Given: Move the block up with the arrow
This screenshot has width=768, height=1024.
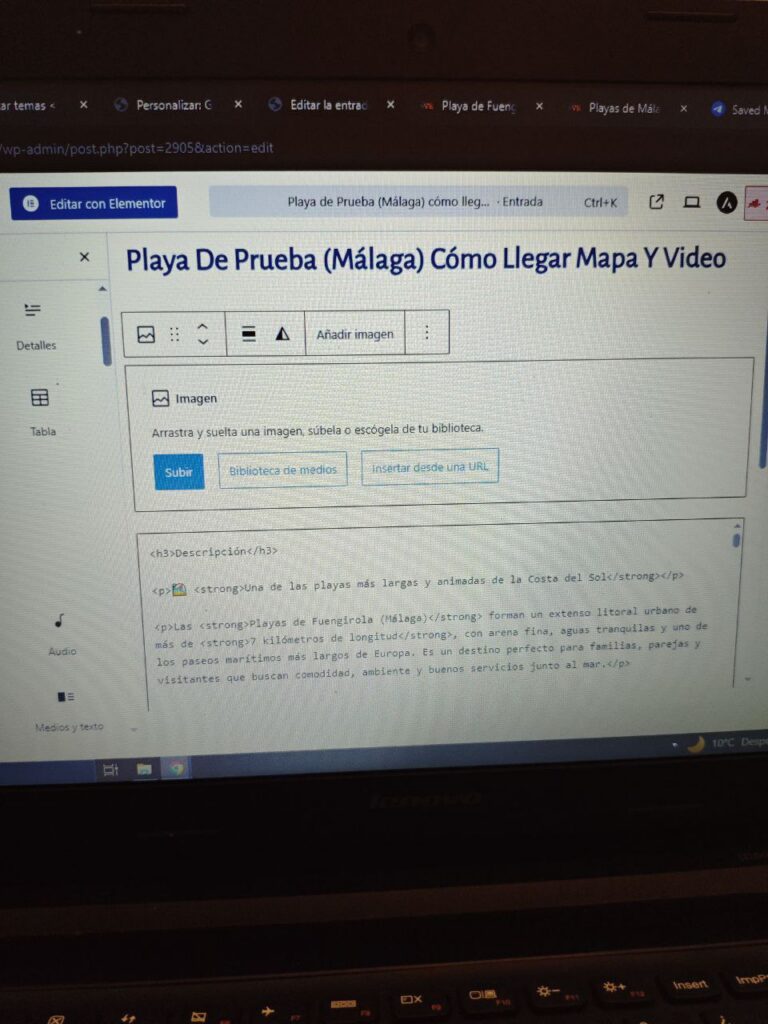Looking at the screenshot, I should (203, 327).
